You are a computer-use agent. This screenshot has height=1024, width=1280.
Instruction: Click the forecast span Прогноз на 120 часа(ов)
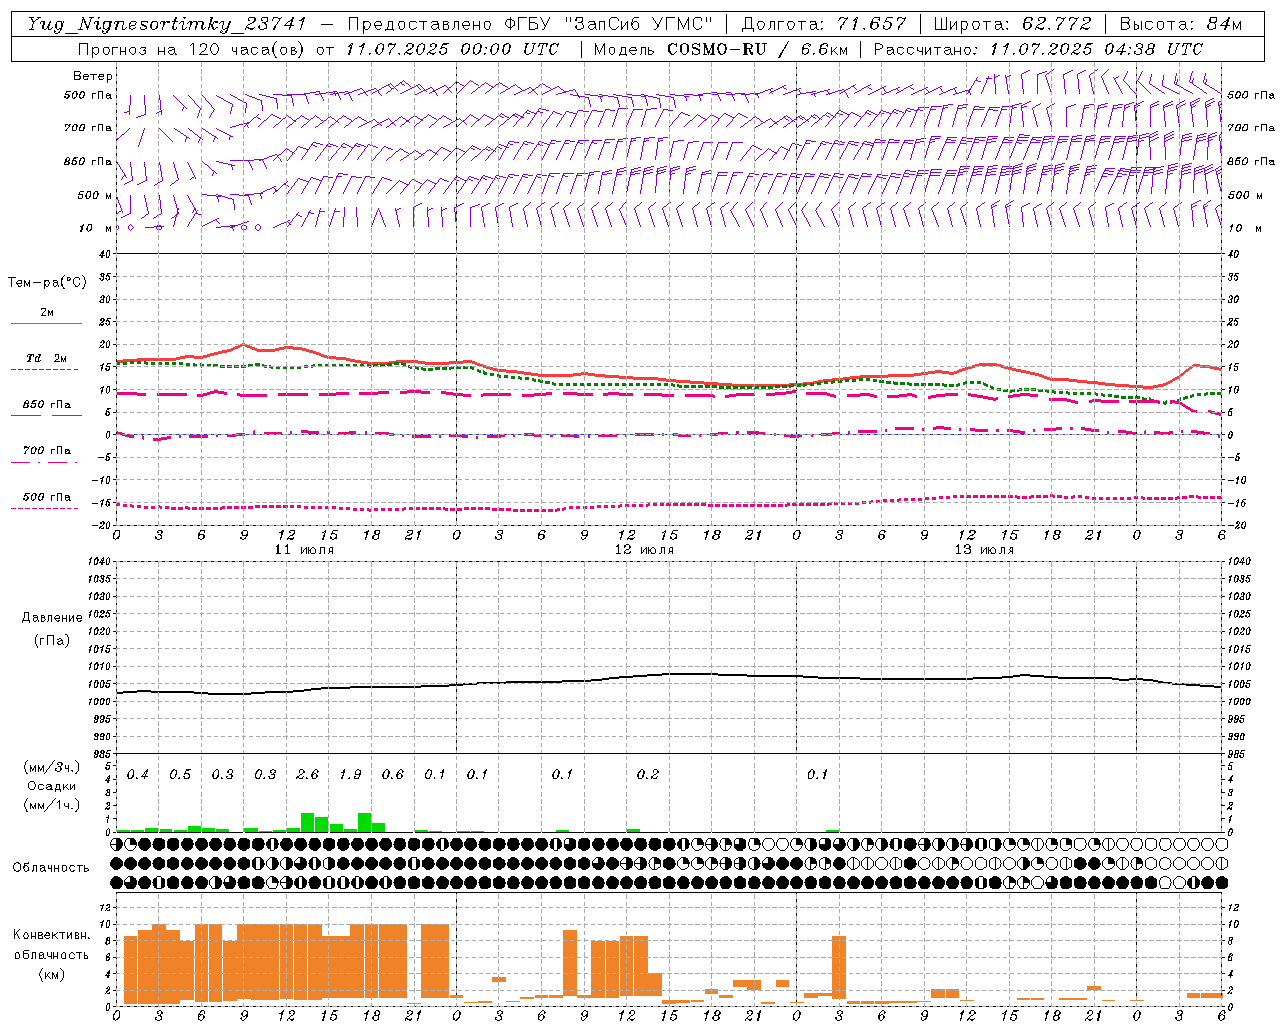(194, 49)
